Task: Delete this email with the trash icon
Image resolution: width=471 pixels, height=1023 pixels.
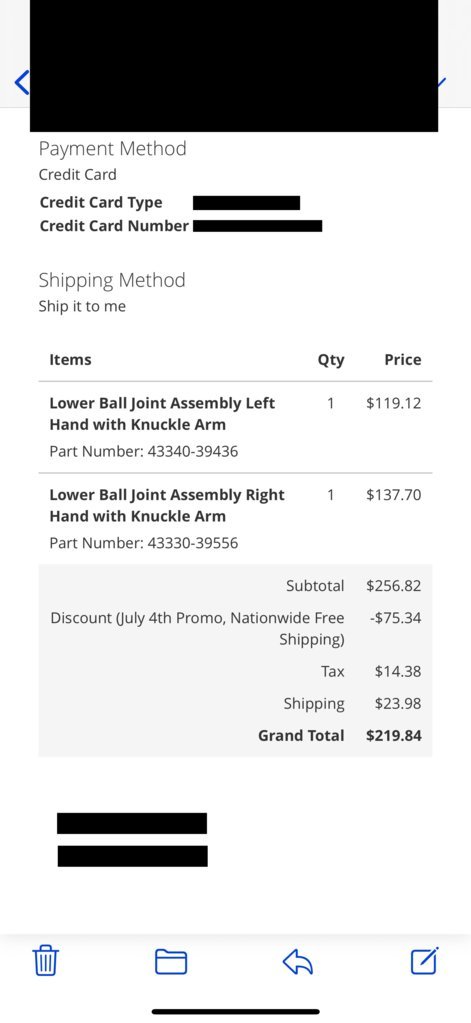Action: tap(46, 961)
